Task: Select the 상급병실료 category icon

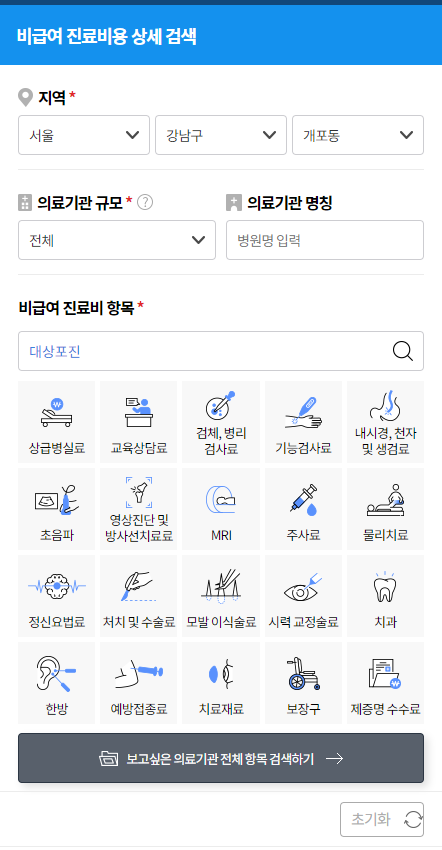Action: pos(56,422)
